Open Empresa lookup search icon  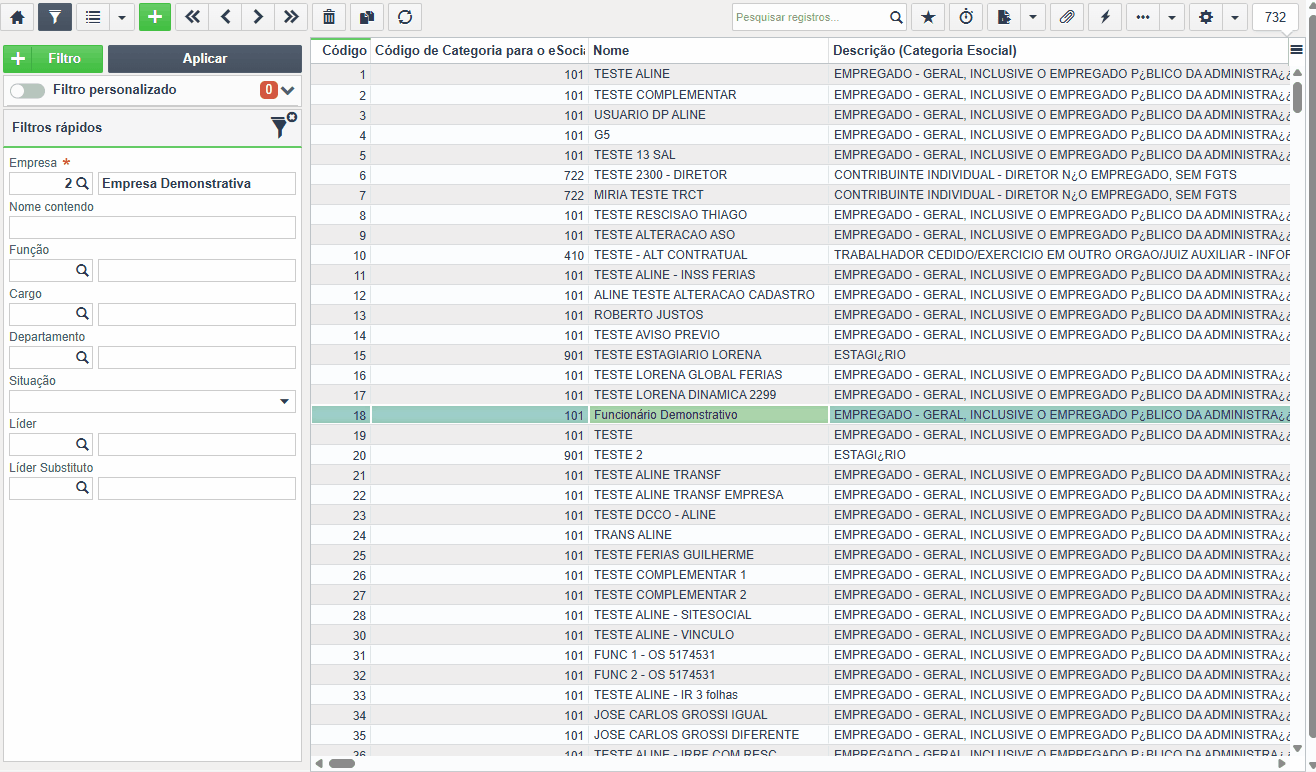[83, 184]
